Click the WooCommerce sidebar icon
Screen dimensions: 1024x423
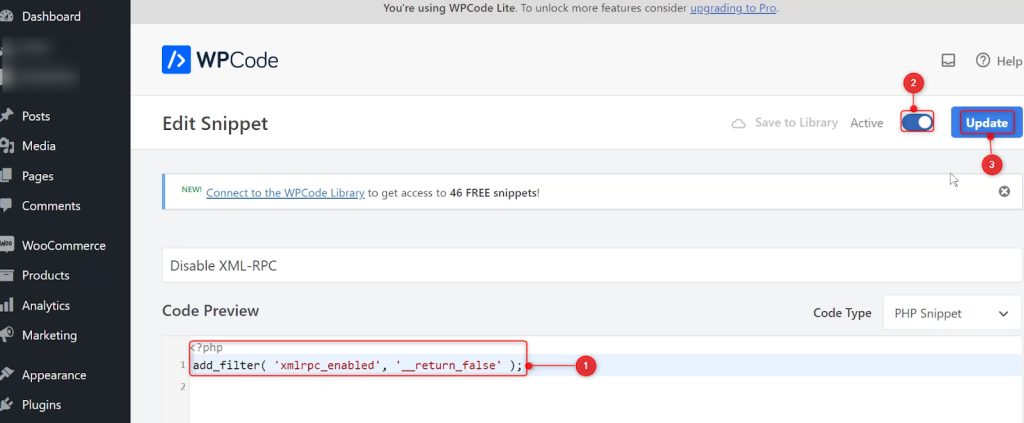coord(6,245)
